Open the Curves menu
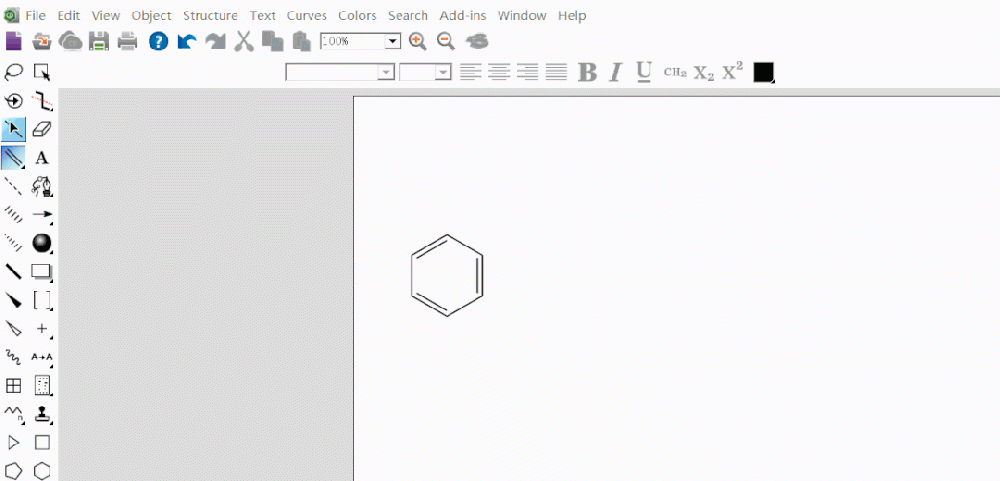Screen dimensions: 1000x481 307,15
